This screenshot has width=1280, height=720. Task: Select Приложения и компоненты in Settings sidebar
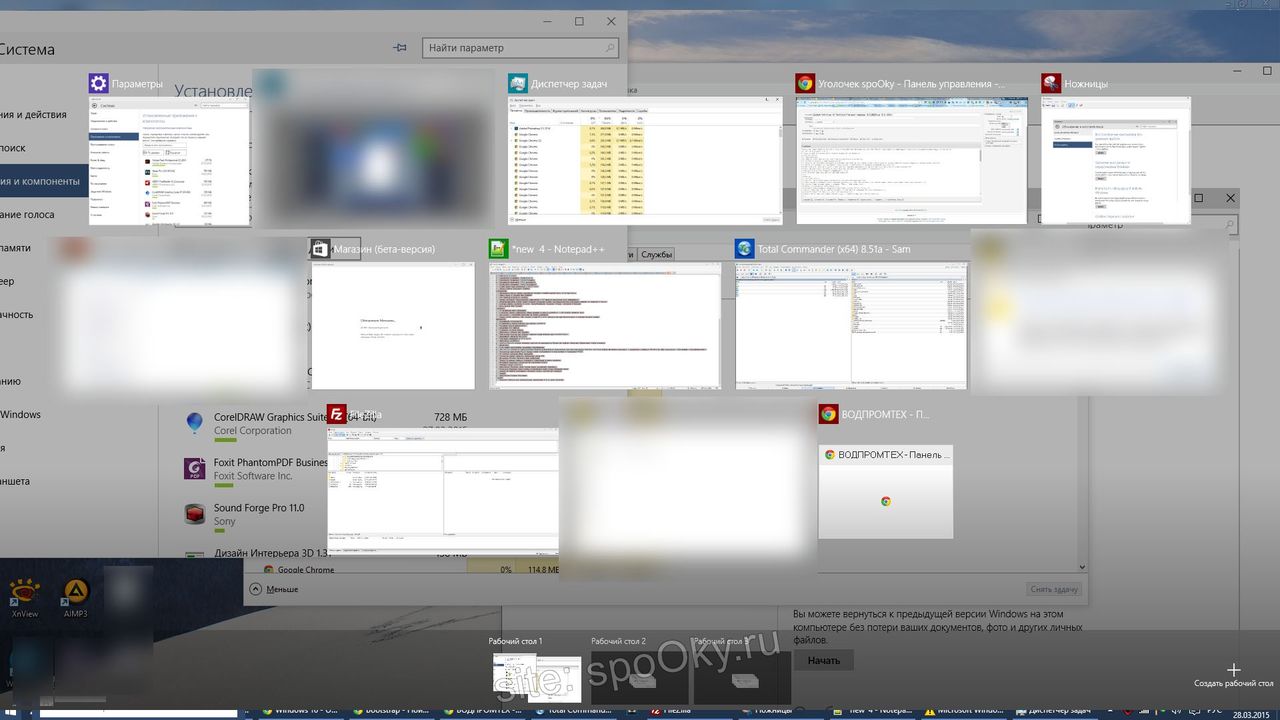[x=42, y=181]
